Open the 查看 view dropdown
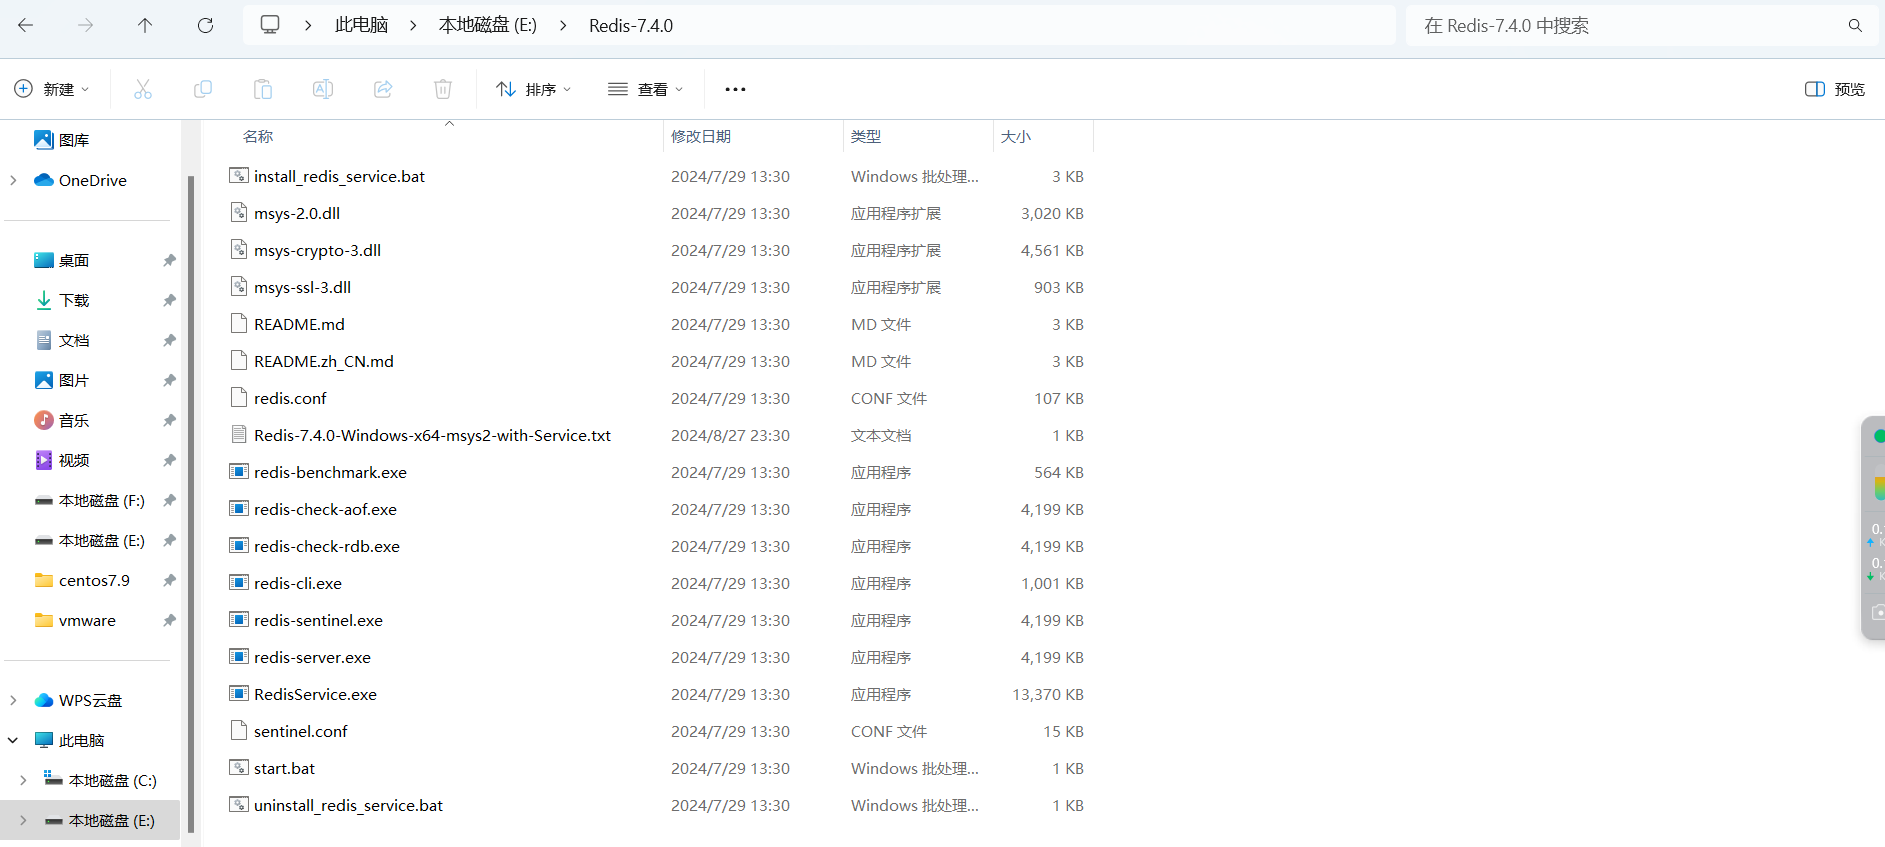This screenshot has height=847, width=1885. tap(646, 89)
